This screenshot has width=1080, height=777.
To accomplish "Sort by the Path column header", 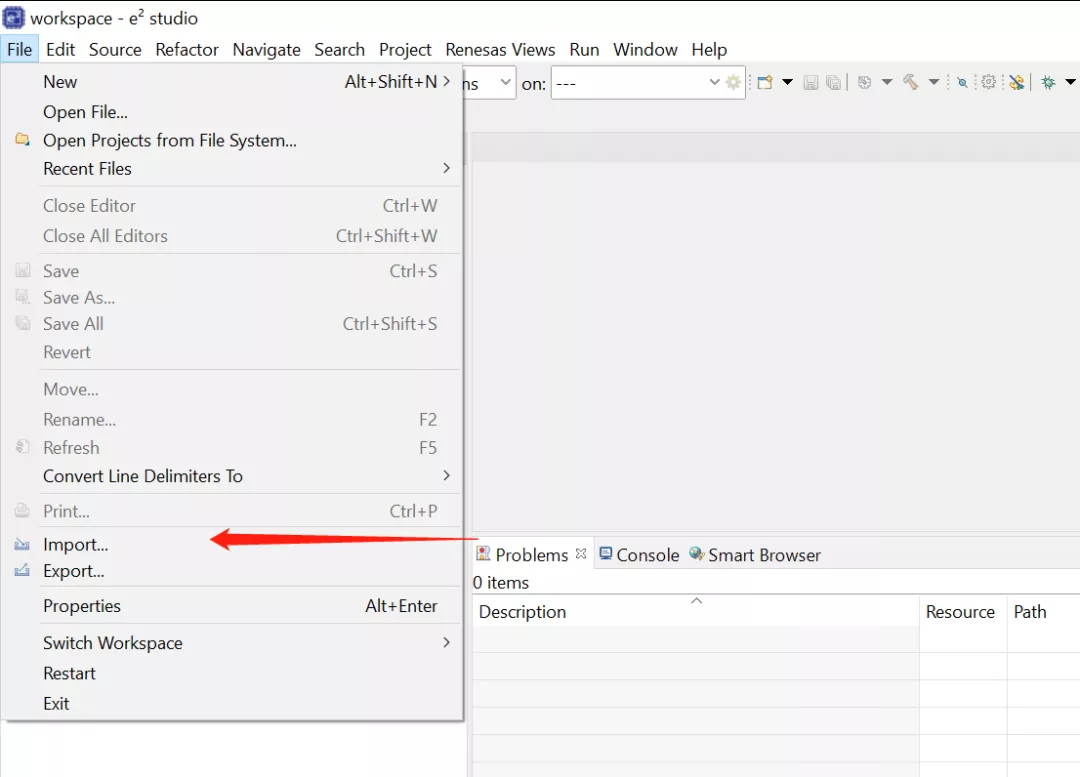I will 1043,612.
